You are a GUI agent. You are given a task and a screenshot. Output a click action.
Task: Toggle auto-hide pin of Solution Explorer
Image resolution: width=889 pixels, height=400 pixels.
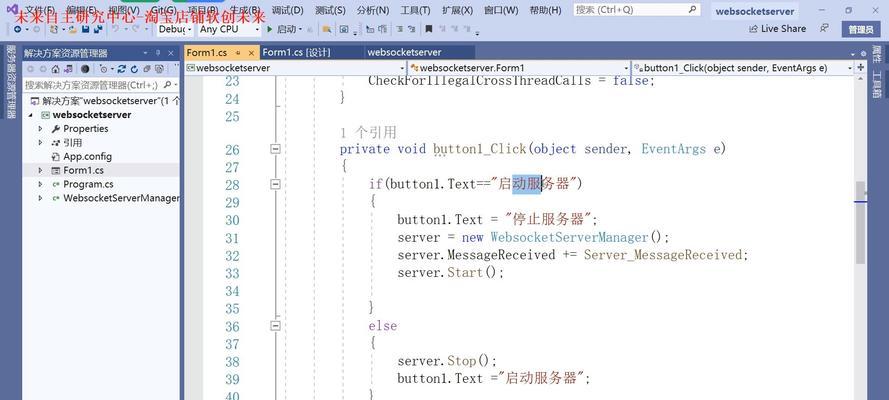(x=158, y=53)
